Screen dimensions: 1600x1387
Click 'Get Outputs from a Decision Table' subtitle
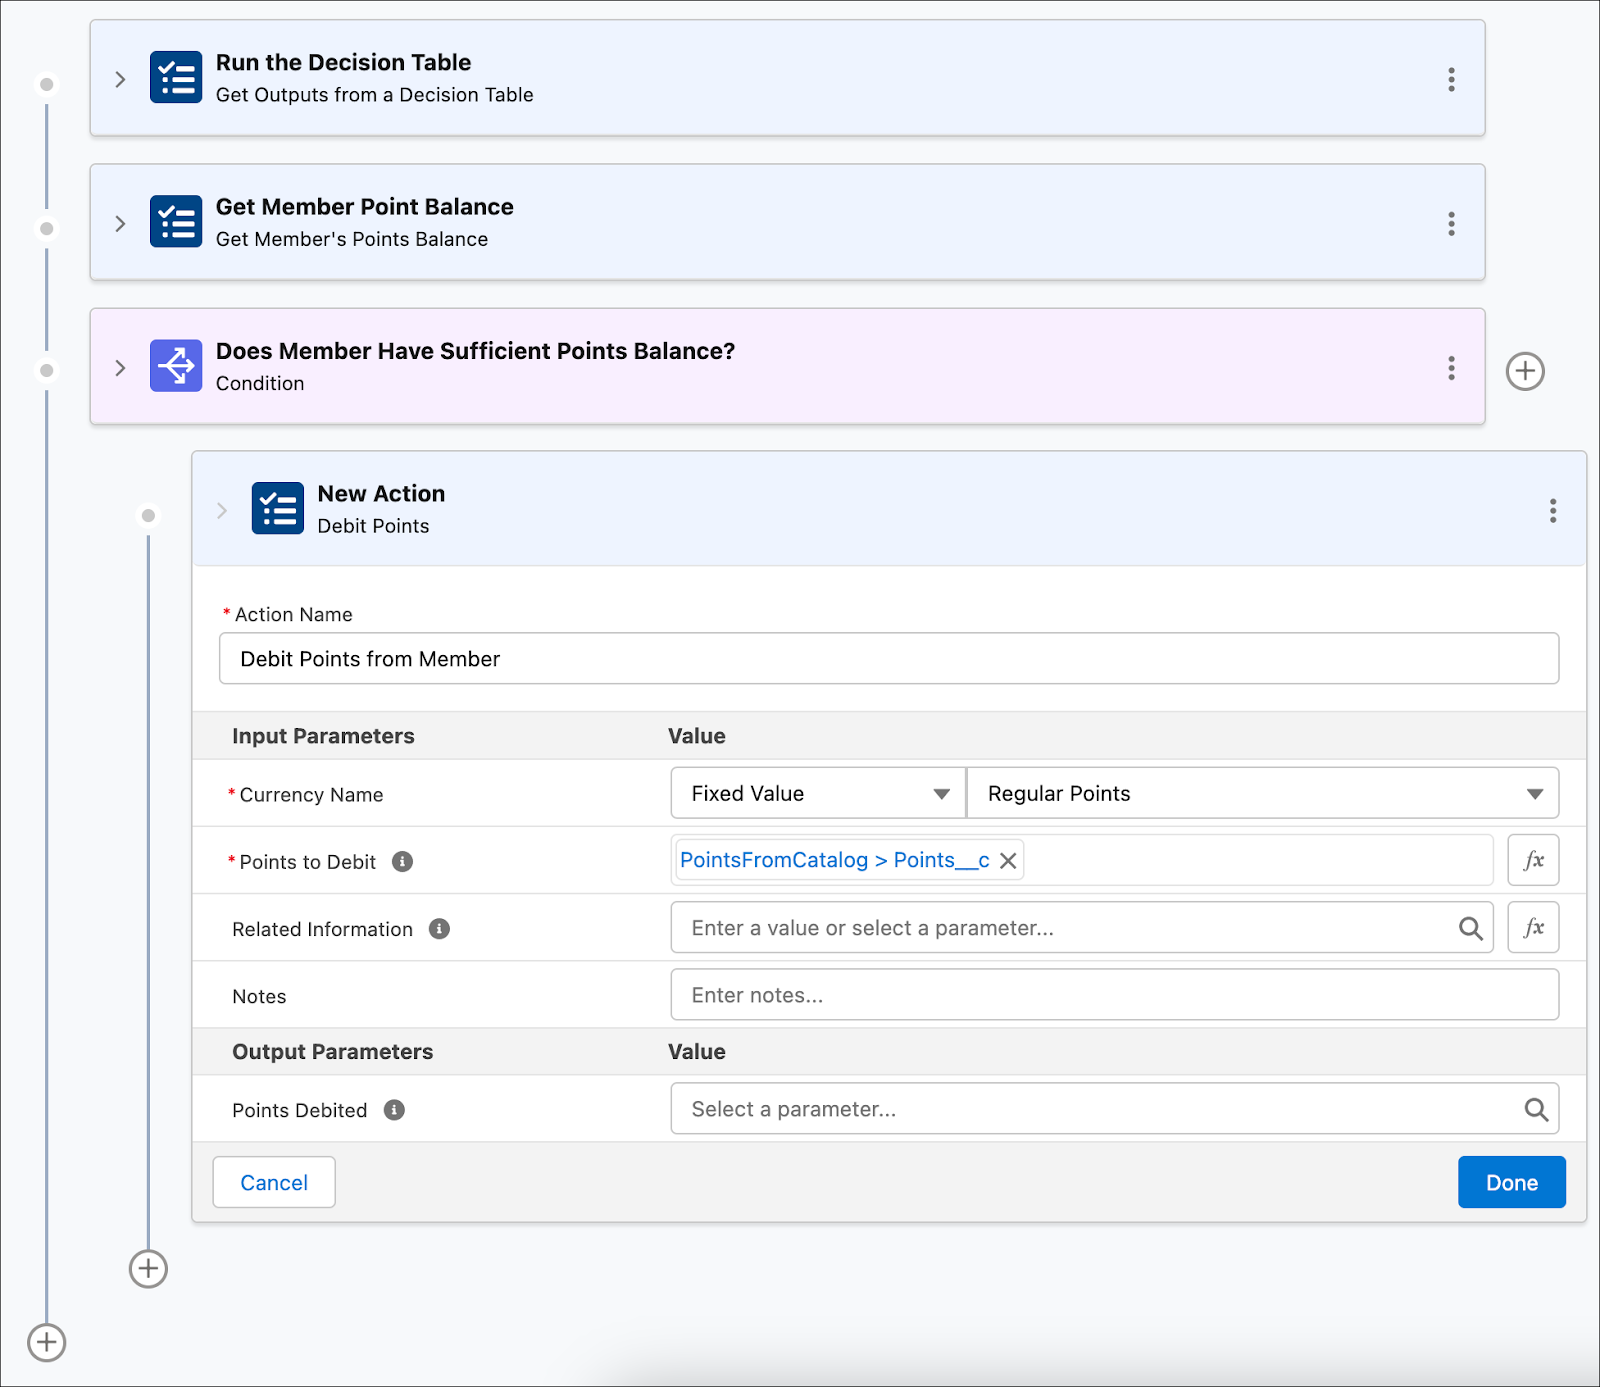click(x=374, y=95)
